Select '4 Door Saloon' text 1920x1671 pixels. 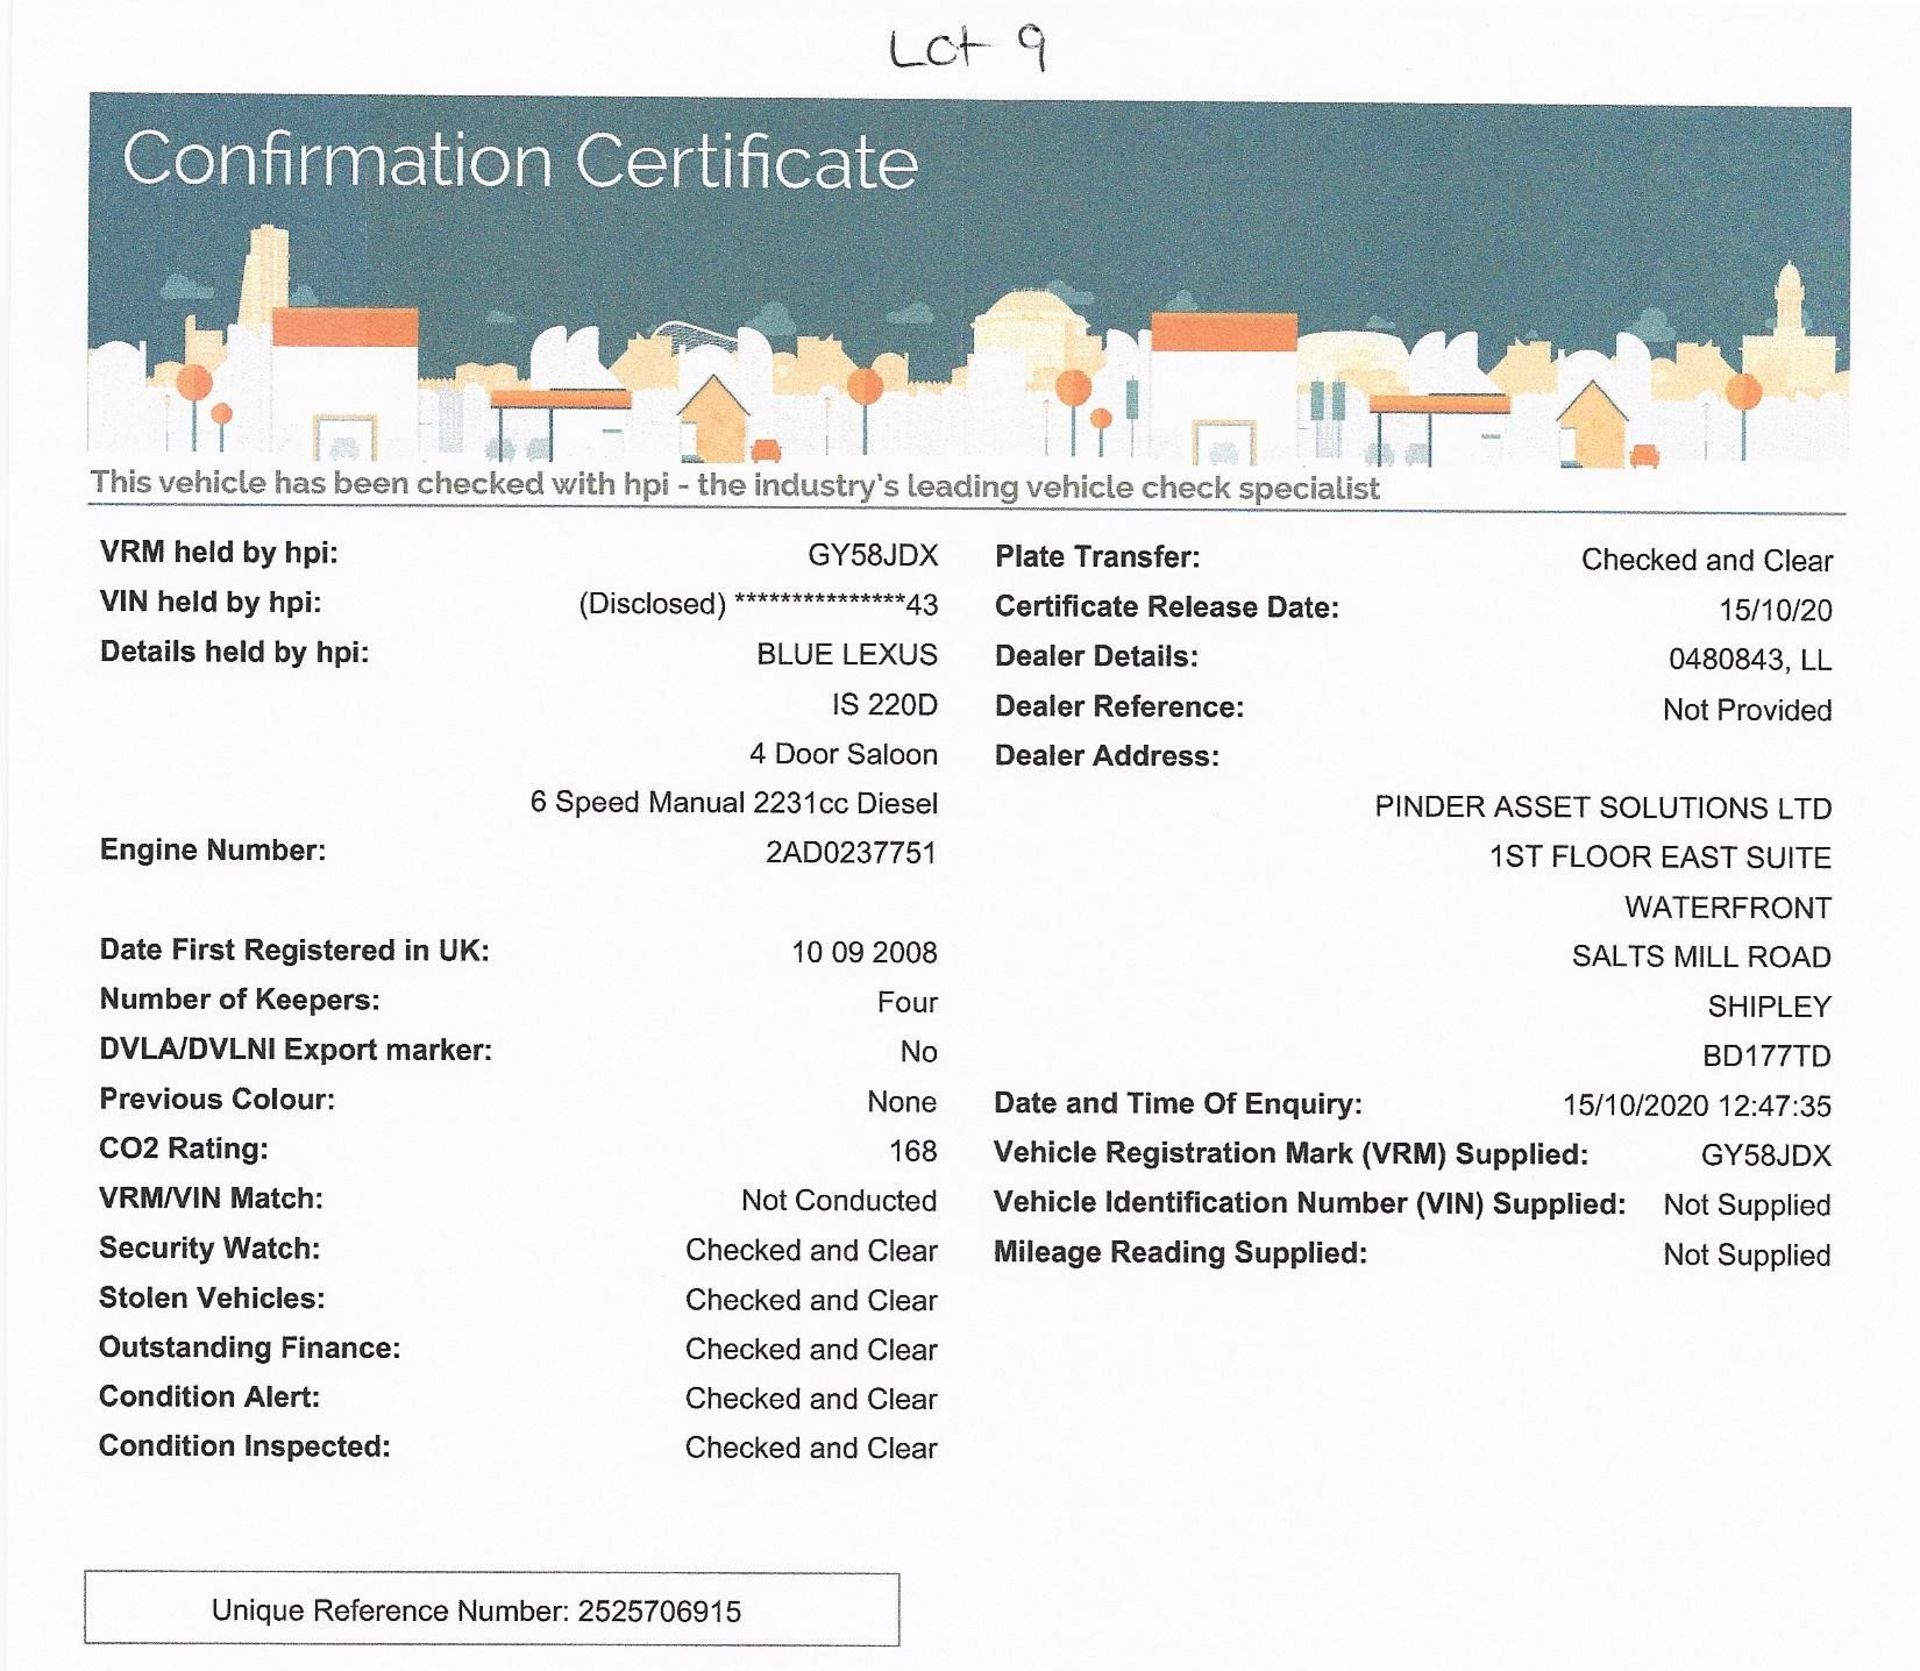844,754
